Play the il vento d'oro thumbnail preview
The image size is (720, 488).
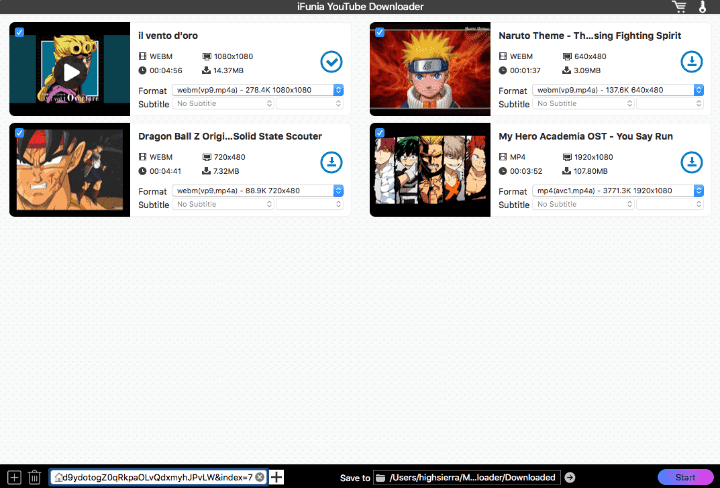coord(69,72)
